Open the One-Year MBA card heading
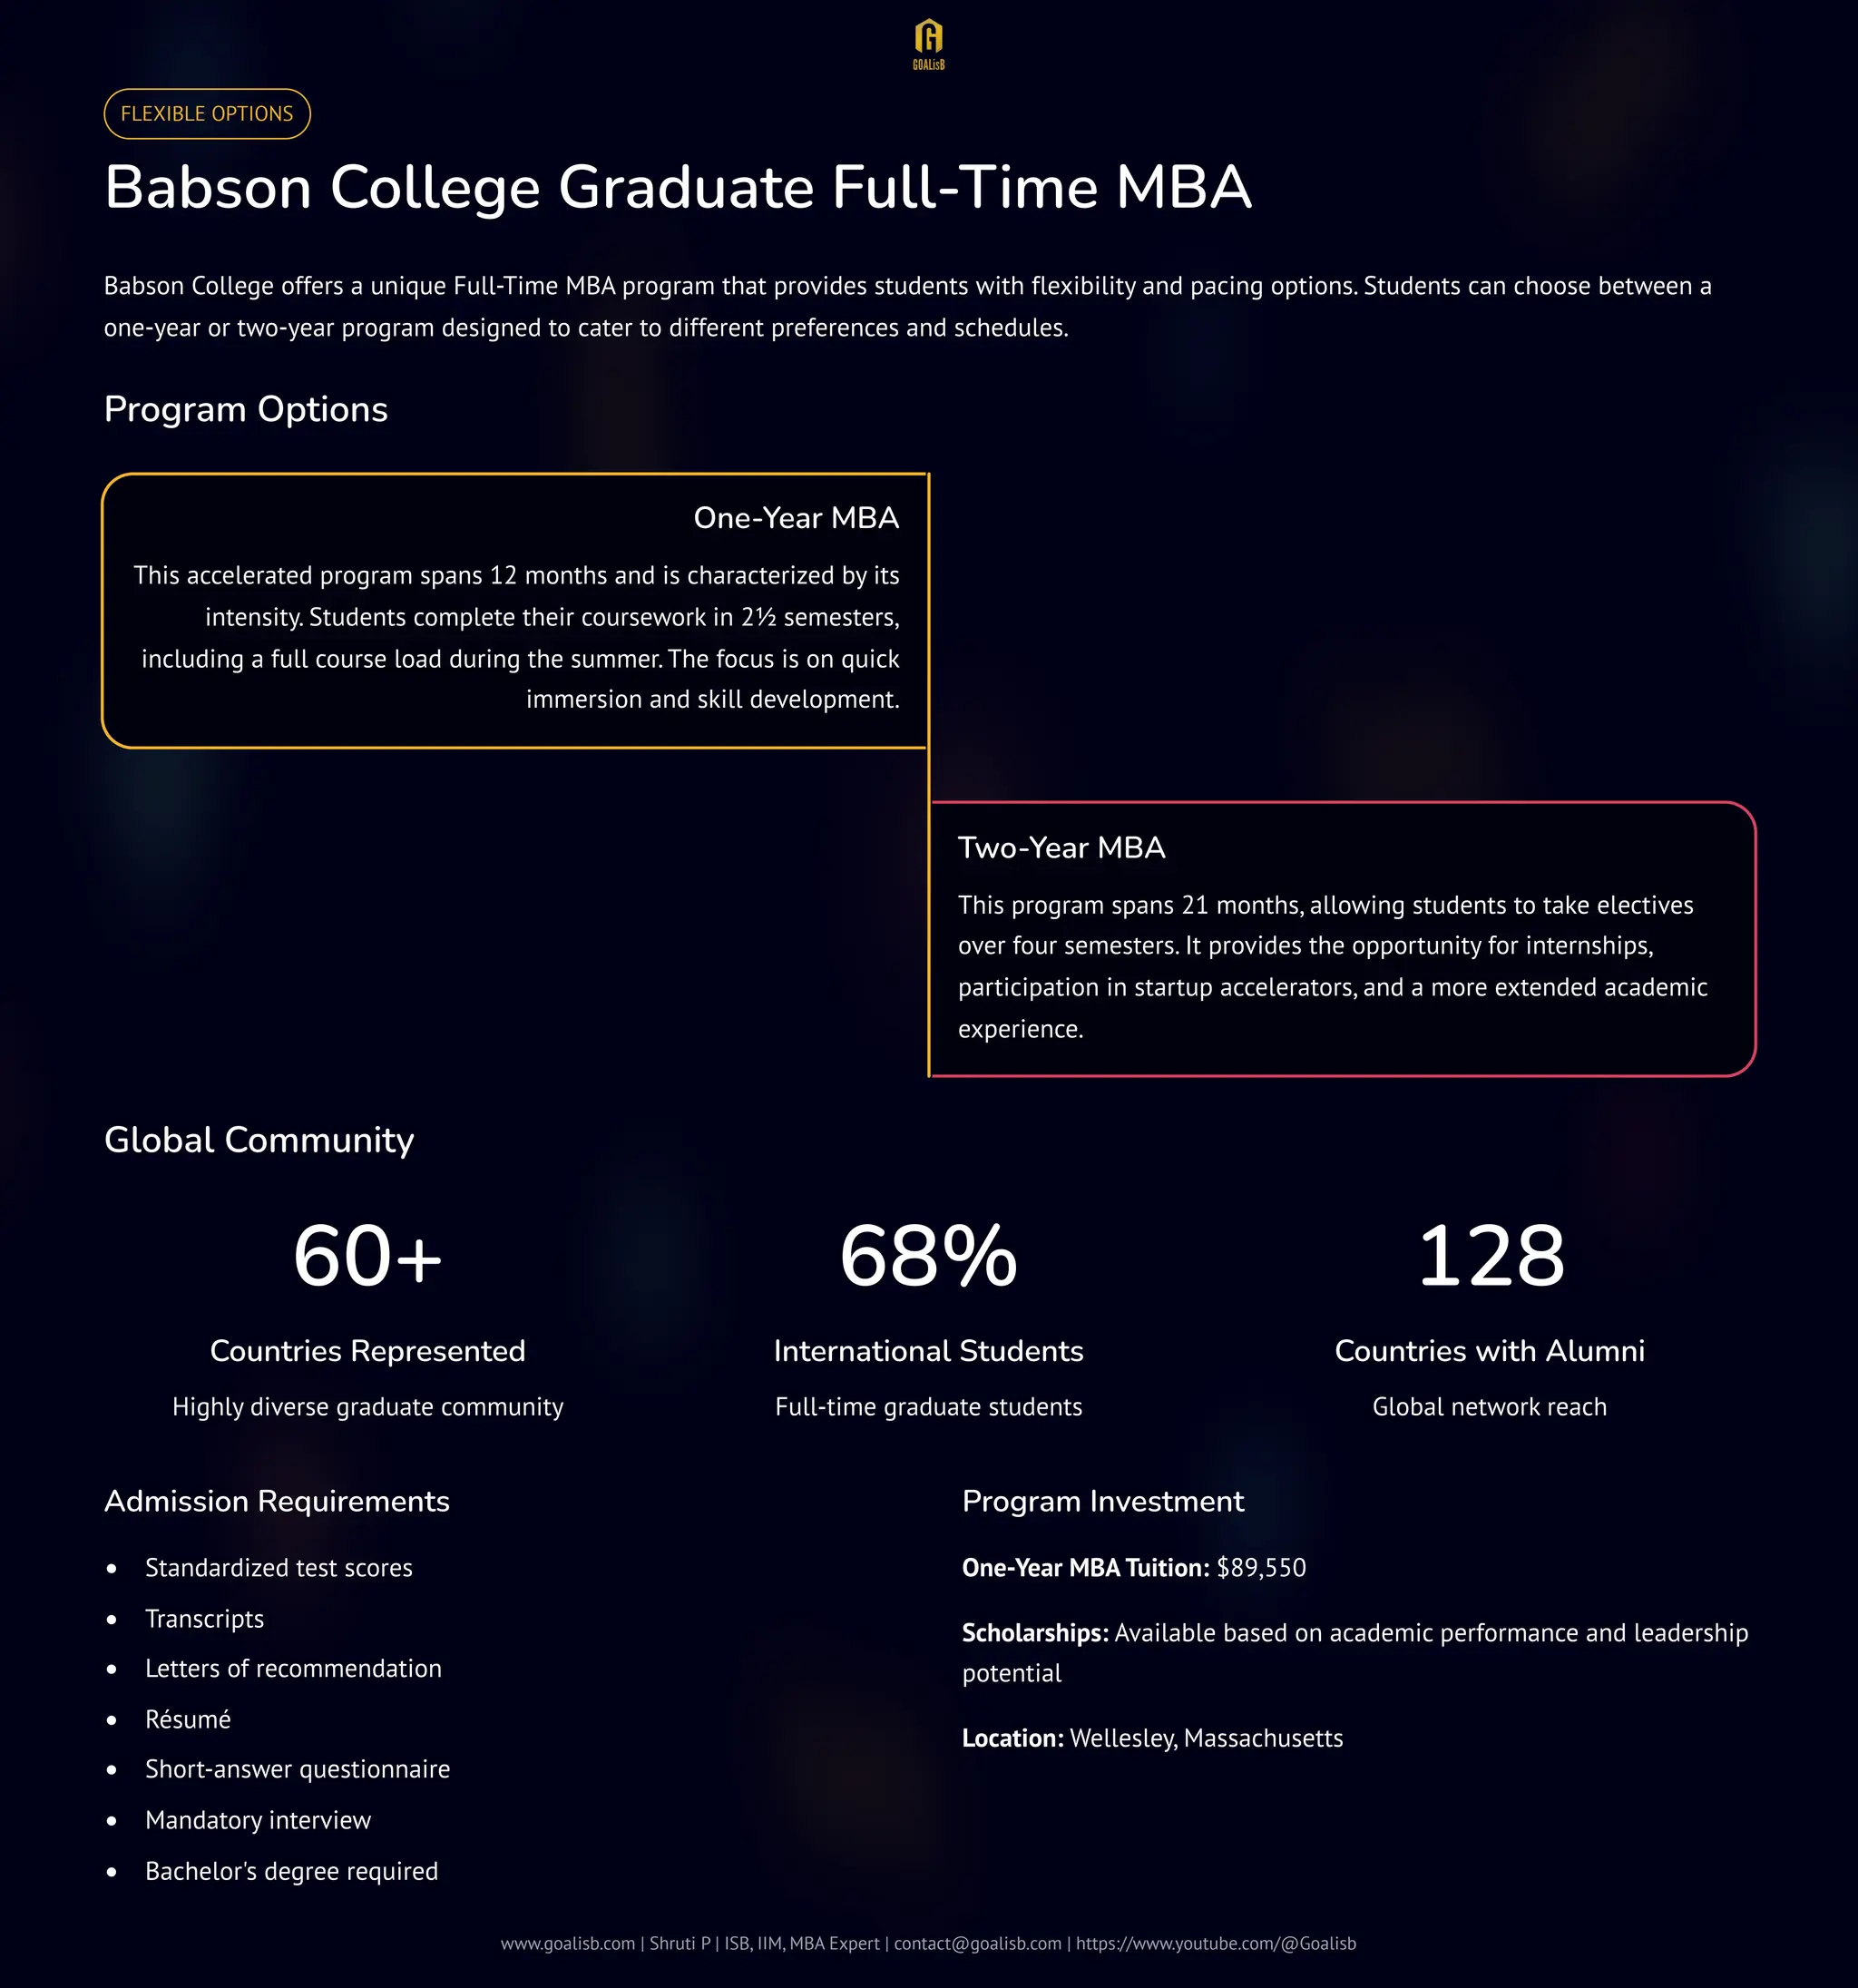1858x1988 pixels. [x=795, y=518]
